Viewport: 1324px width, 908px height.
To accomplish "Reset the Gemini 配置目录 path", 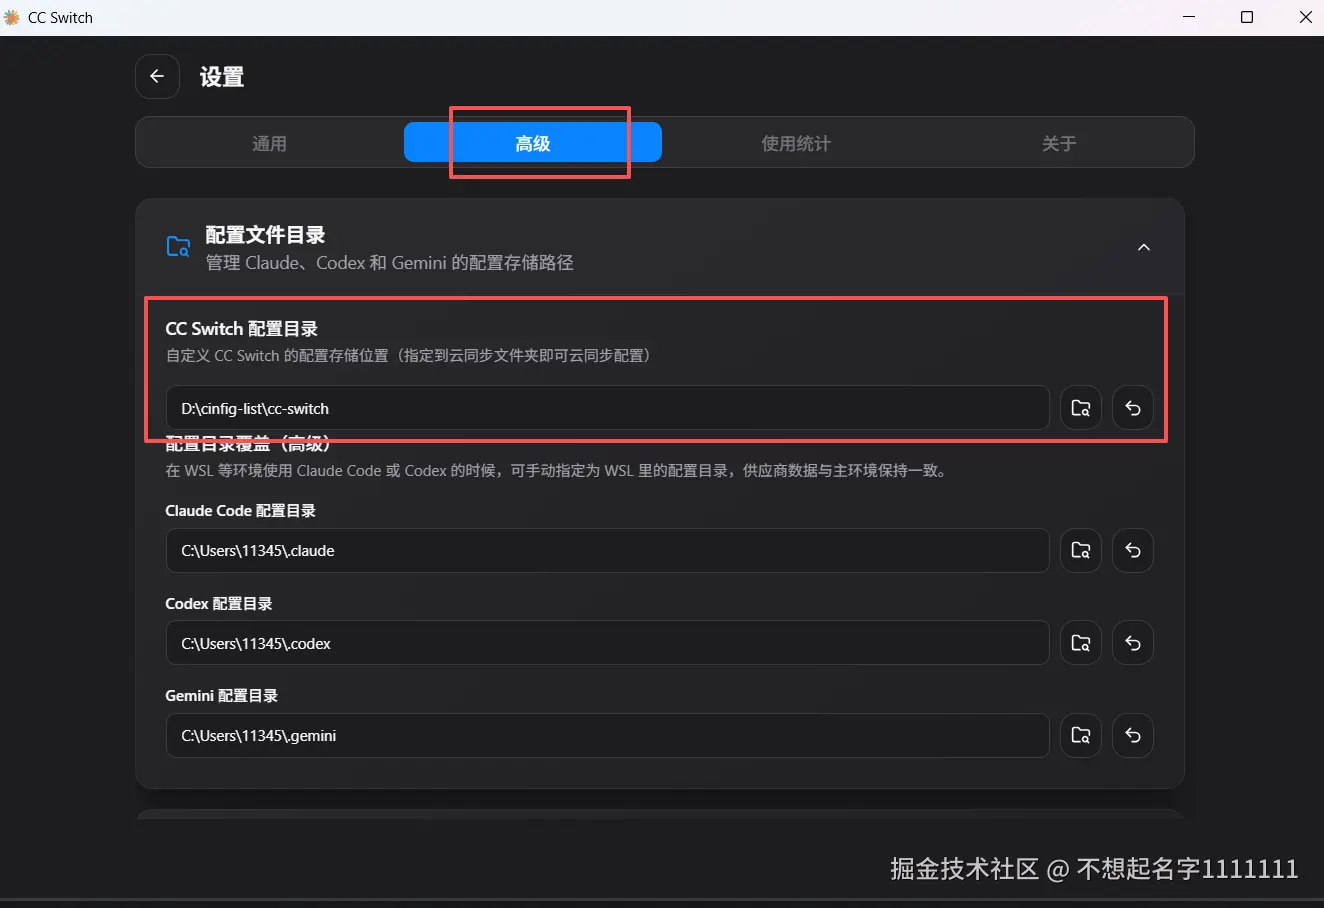I will click(1133, 735).
